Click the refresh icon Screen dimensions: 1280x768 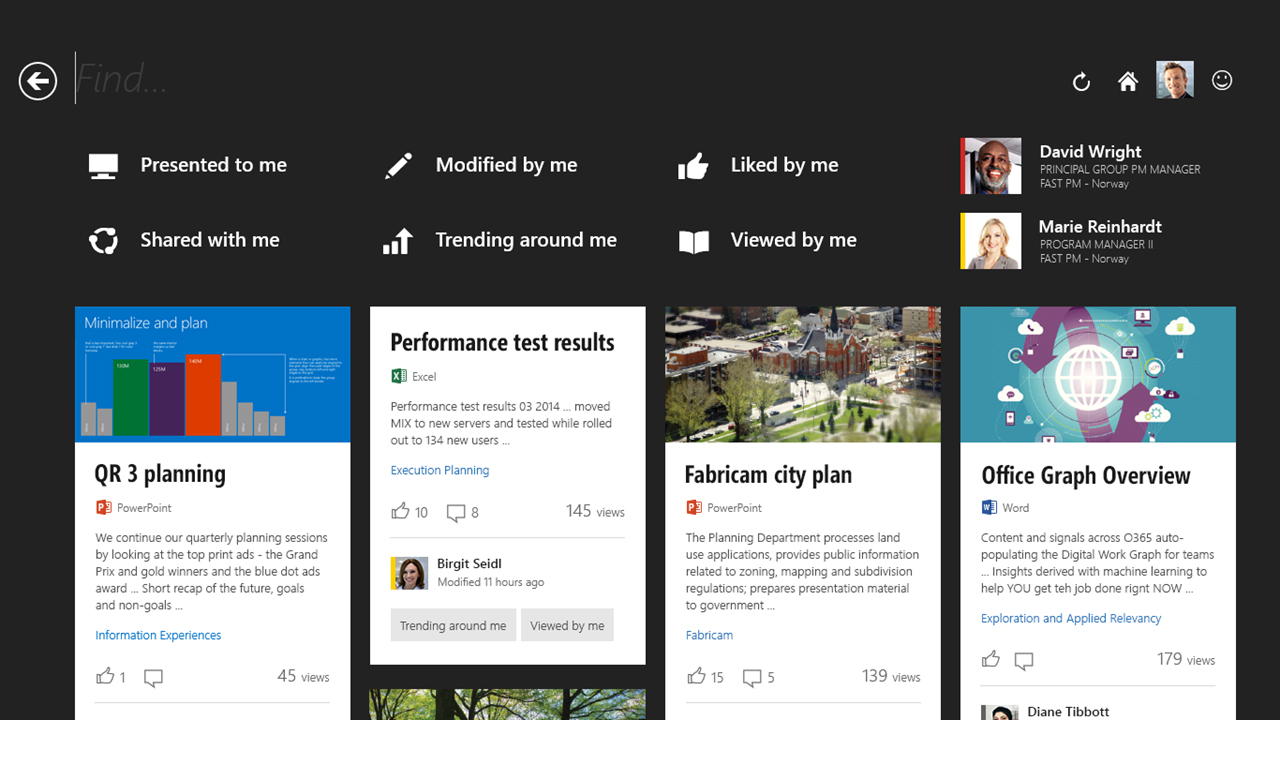click(1081, 82)
